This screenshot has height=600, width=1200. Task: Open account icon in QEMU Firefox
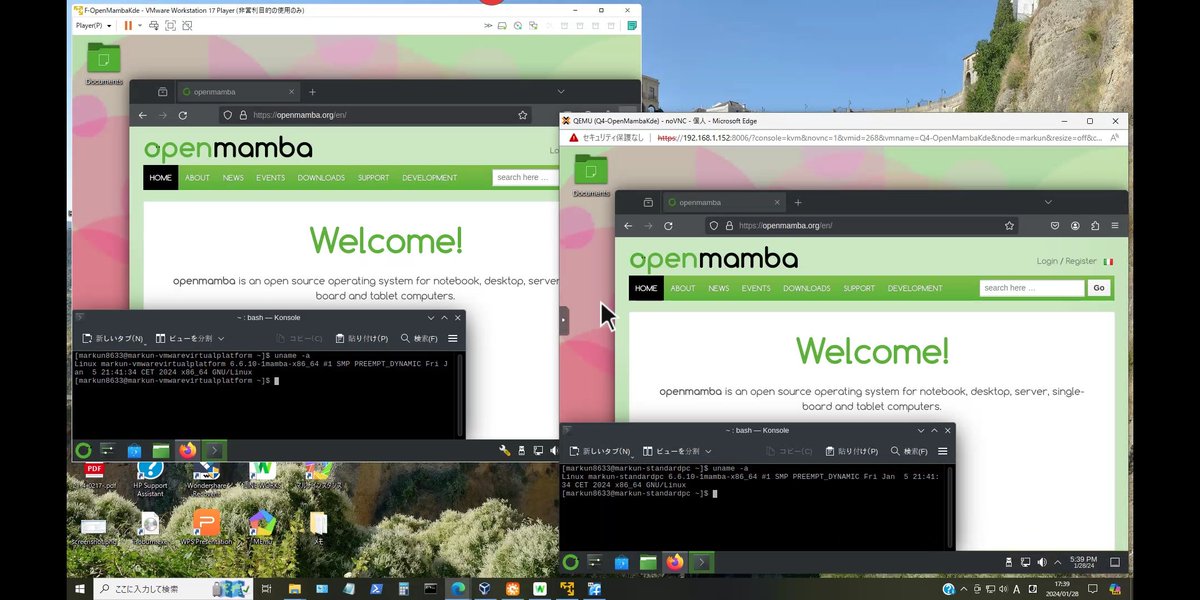[x=1074, y=226]
